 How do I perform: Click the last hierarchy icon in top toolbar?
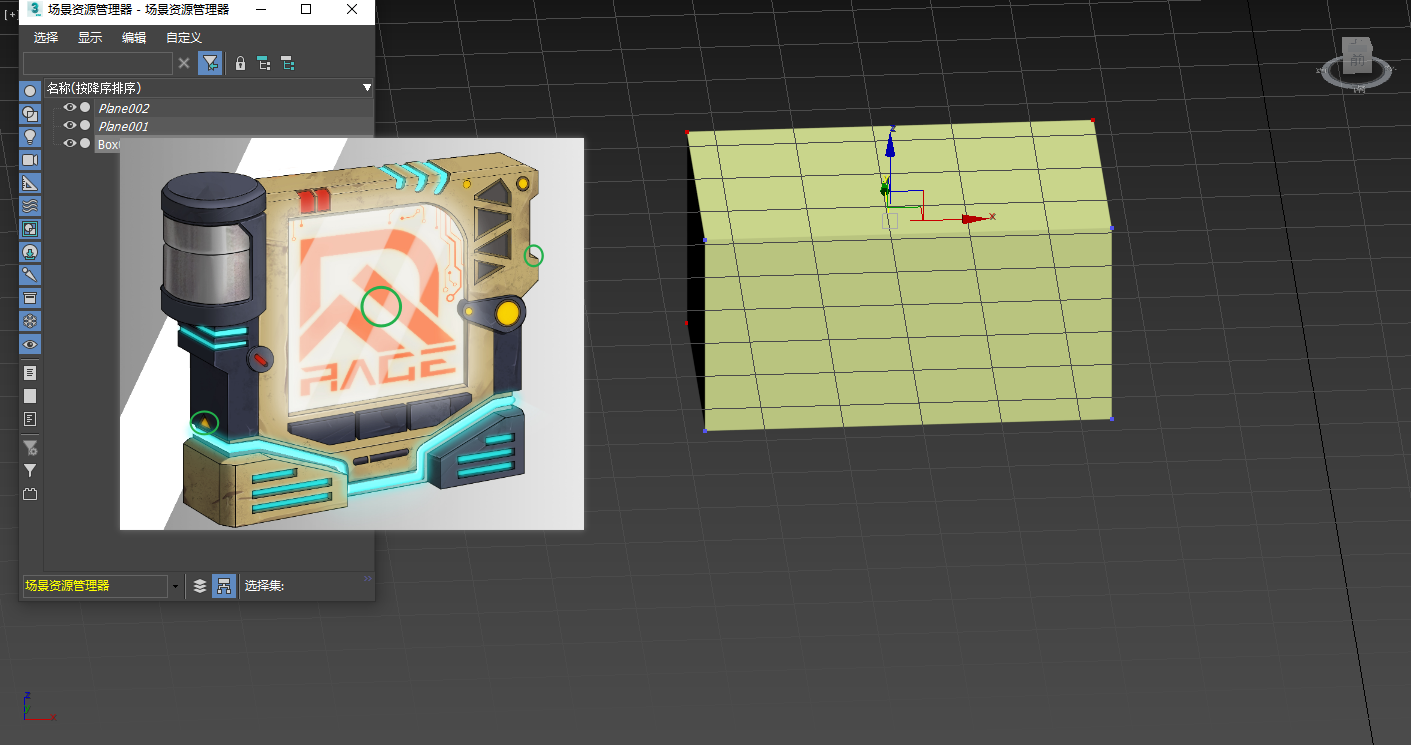click(287, 63)
